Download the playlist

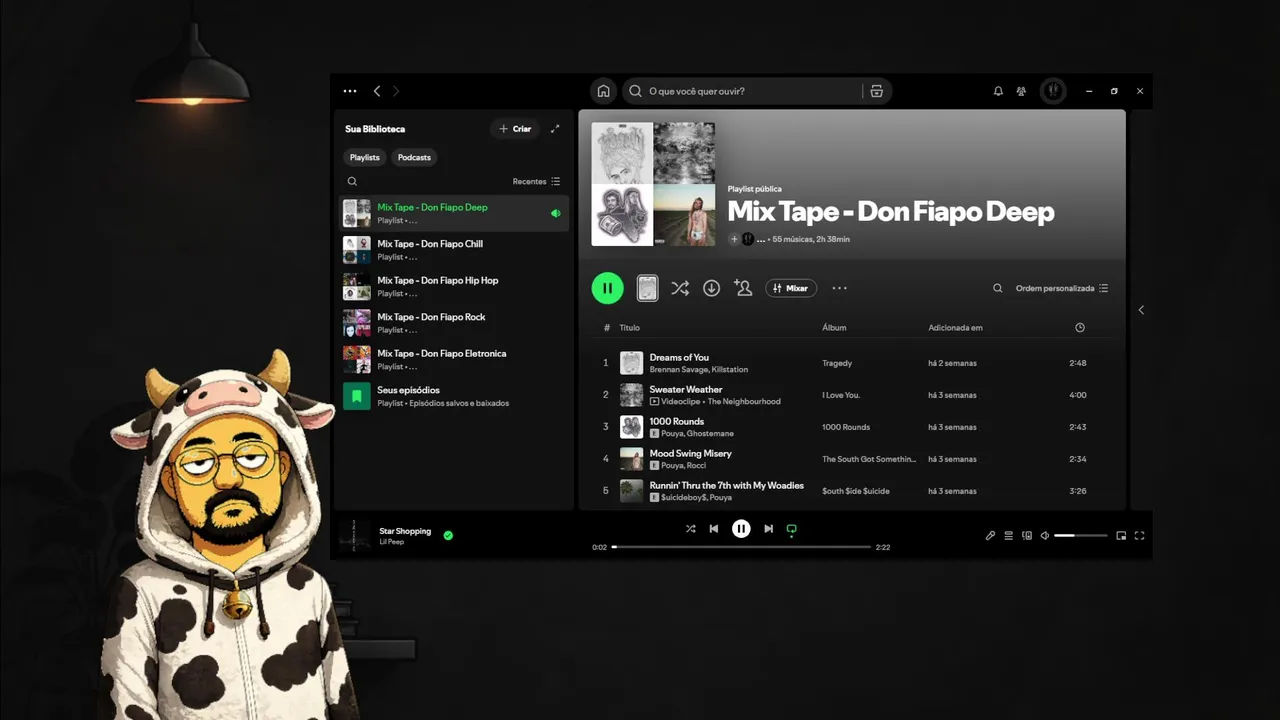click(x=711, y=288)
